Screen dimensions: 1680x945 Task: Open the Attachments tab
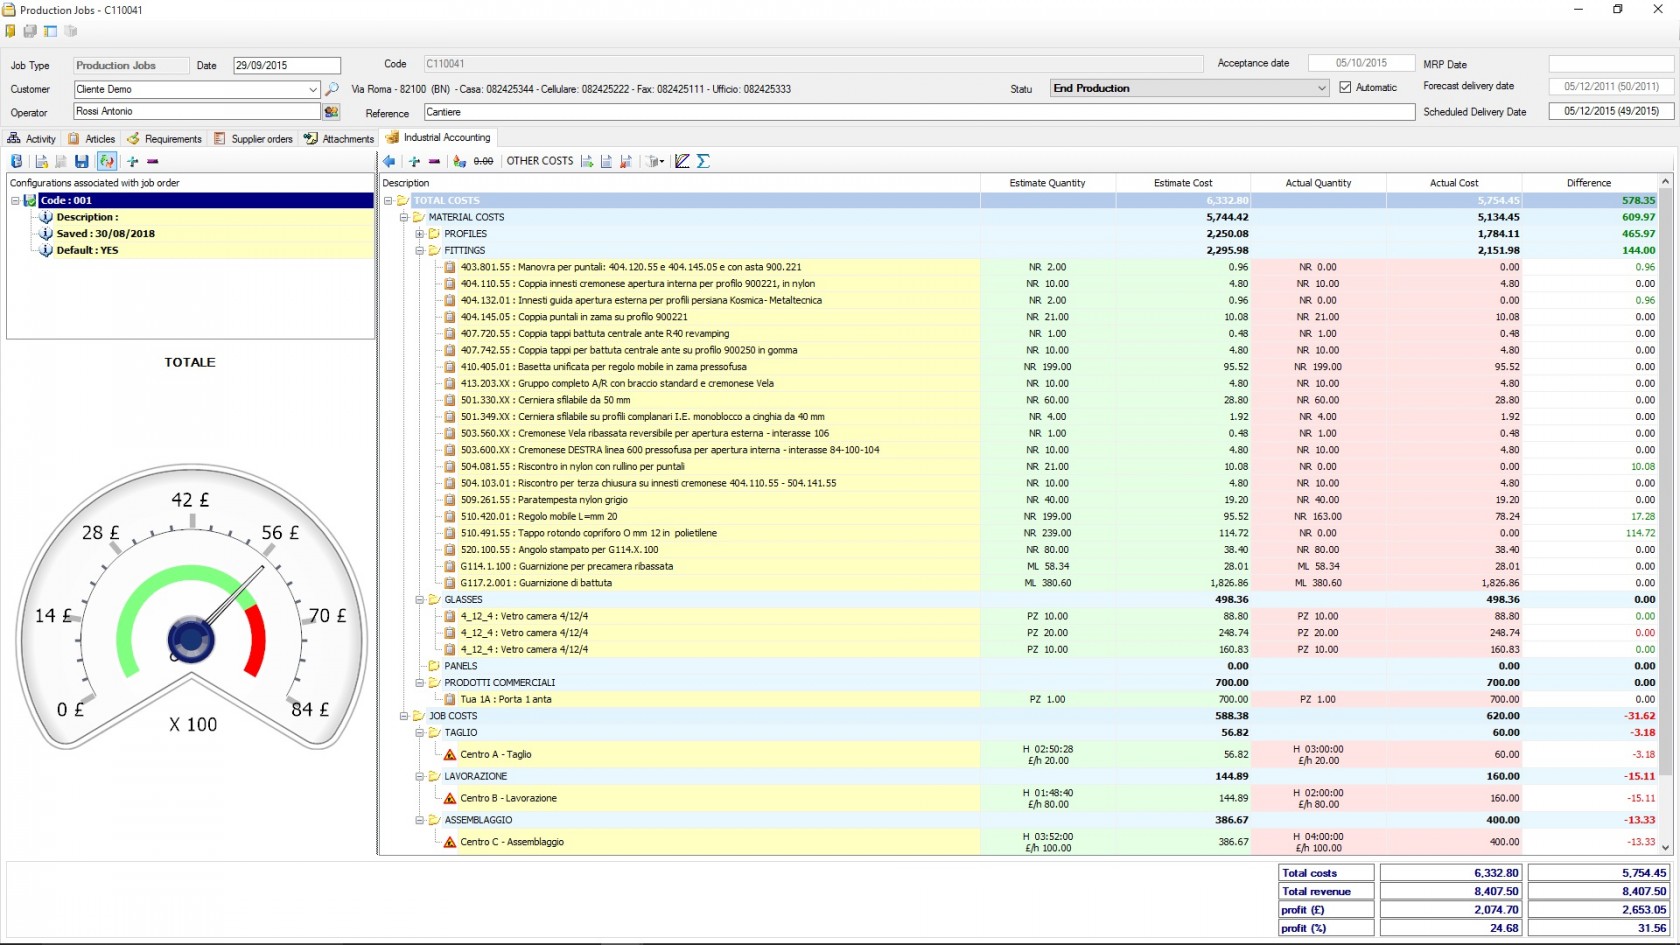(x=339, y=139)
